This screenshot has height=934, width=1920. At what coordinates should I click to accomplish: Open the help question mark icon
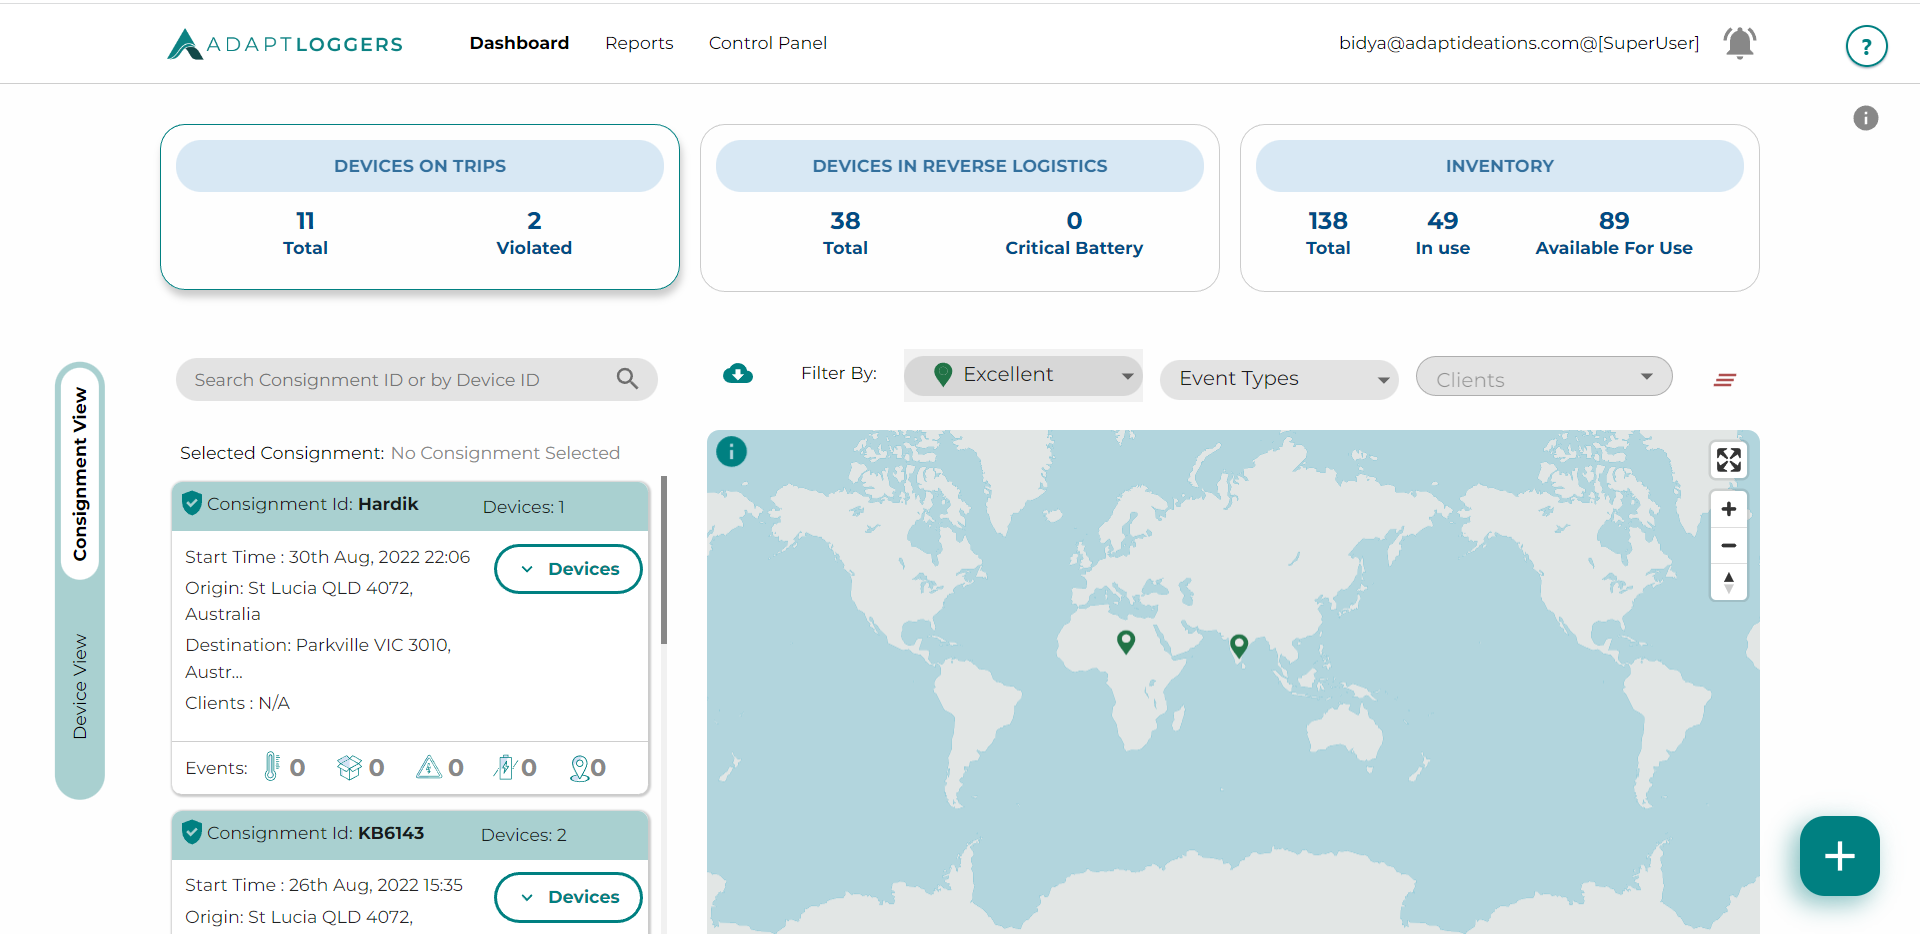pos(1866,46)
